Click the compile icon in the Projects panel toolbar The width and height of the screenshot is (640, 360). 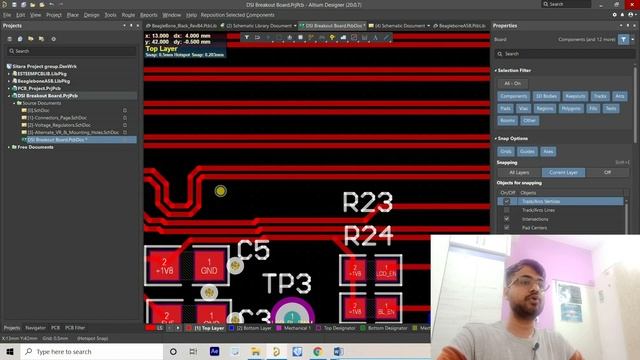(20, 39)
